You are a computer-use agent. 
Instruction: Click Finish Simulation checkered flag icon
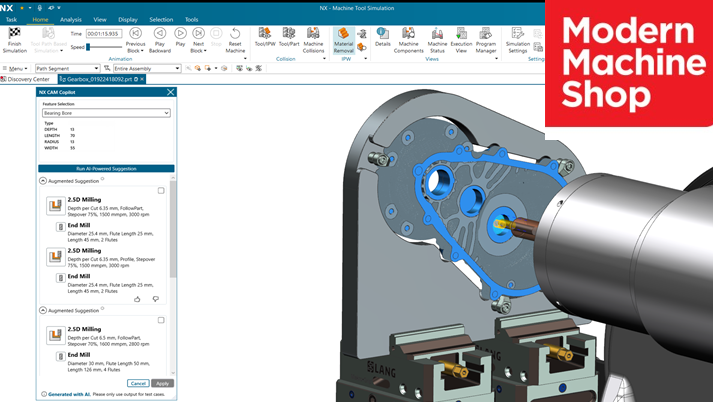pos(14,35)
